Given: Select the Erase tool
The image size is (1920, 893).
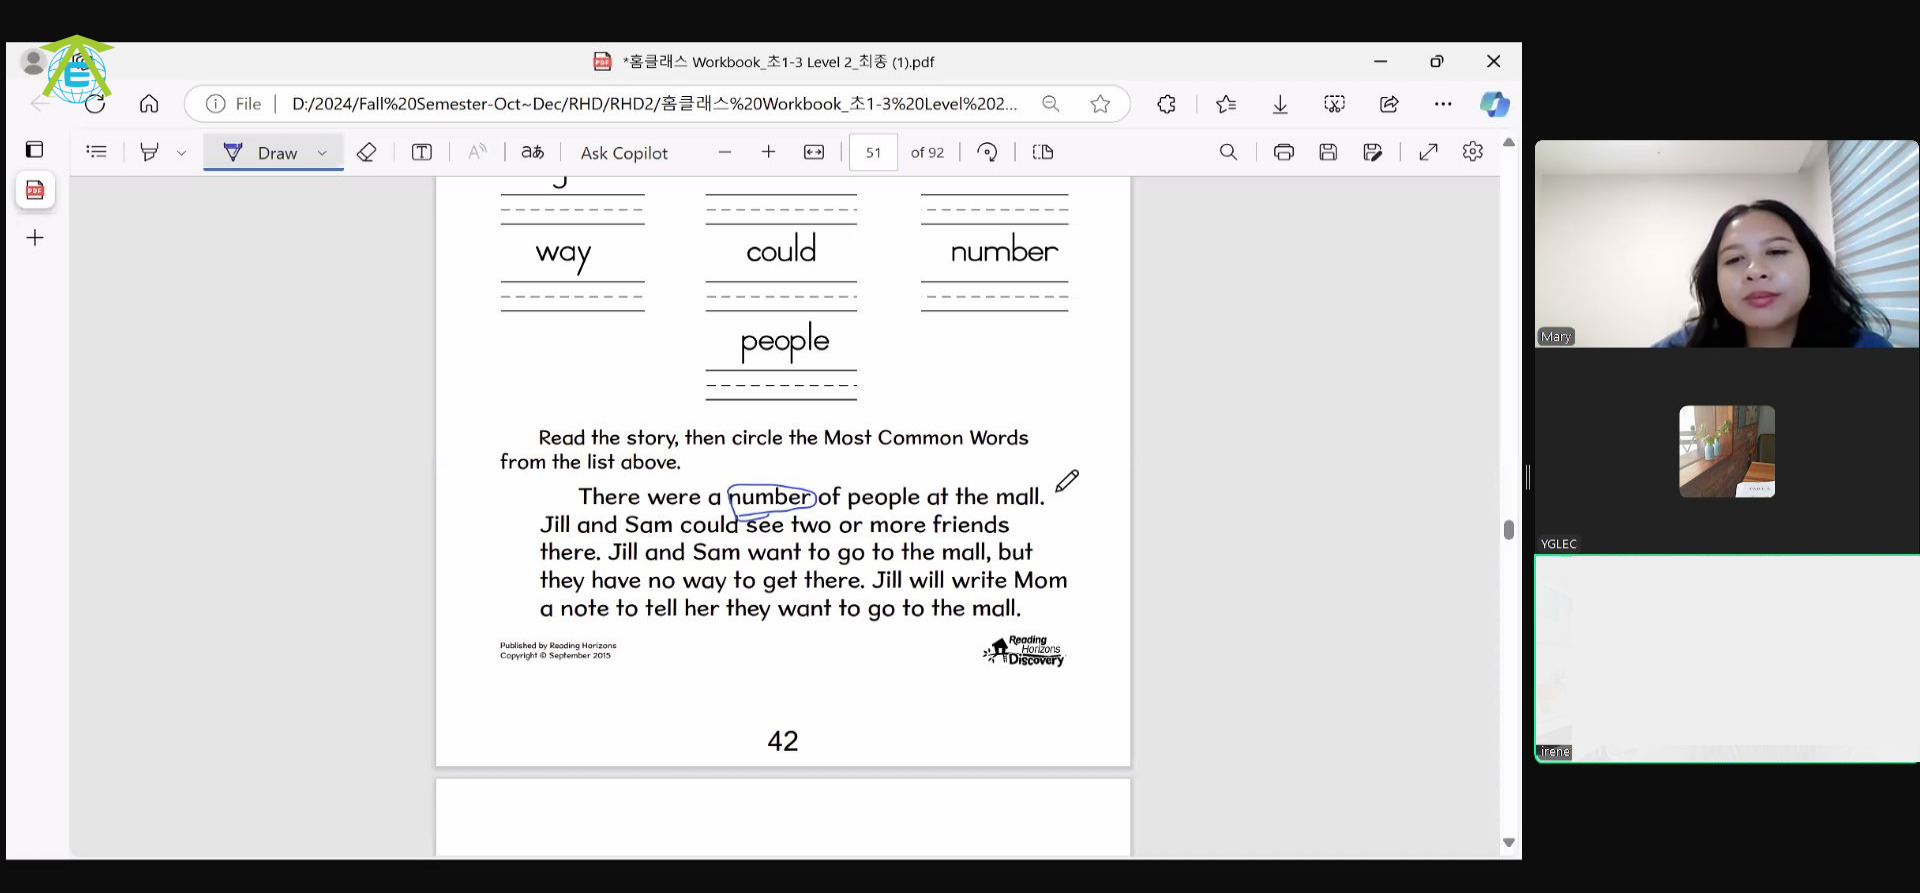Looking at the screenshot, I should [x=366, y=152].
